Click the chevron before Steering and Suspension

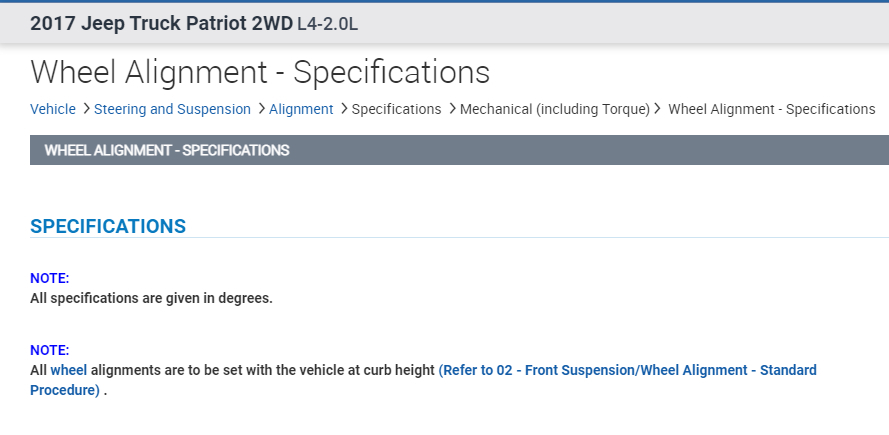point(86,109)
